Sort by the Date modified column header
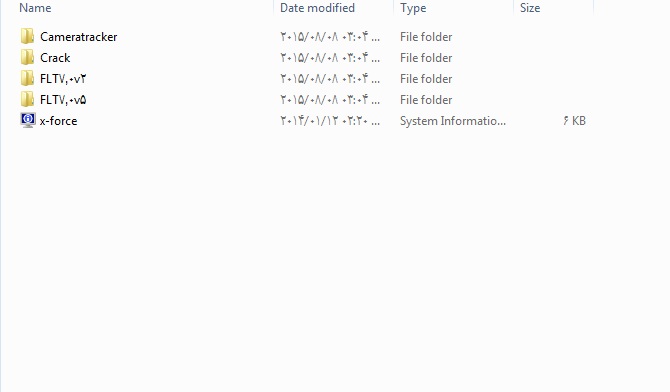This screenshot has width=670, height=392. (x=317, y=8)
